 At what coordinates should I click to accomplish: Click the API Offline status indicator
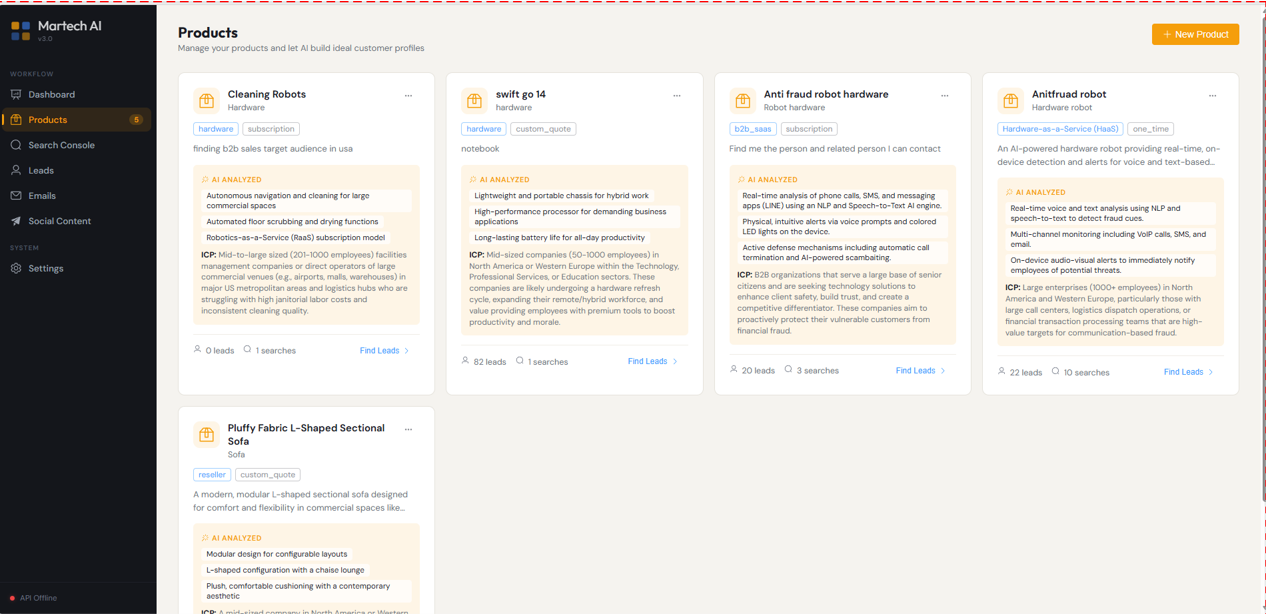coord(34,598)
